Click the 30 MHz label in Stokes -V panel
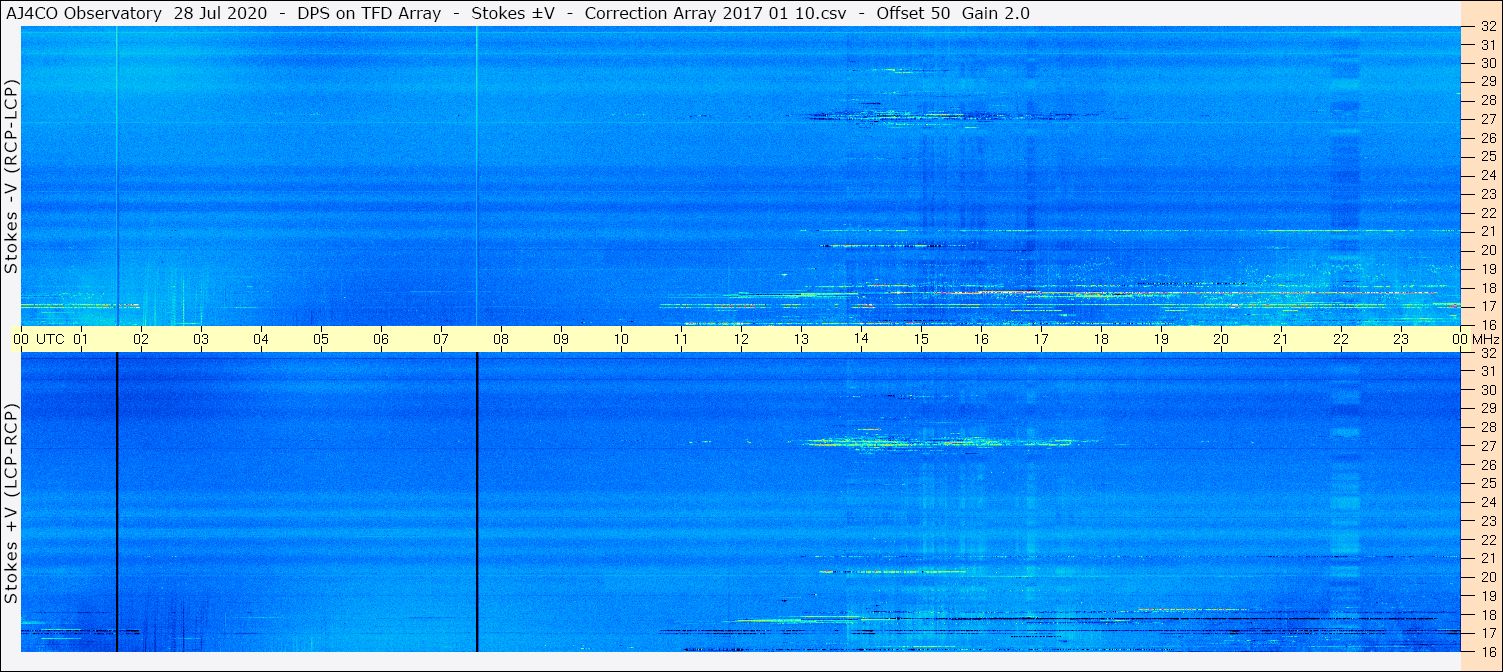Viewport: 1503px width, 672px height. [x=1487, y=62]
